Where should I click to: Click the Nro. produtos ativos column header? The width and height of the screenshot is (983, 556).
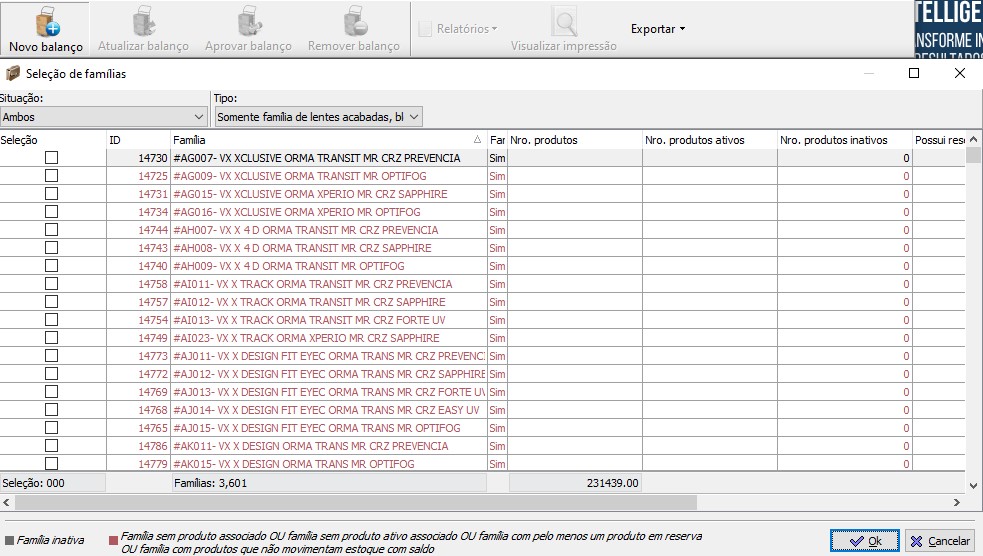point(710,140)
